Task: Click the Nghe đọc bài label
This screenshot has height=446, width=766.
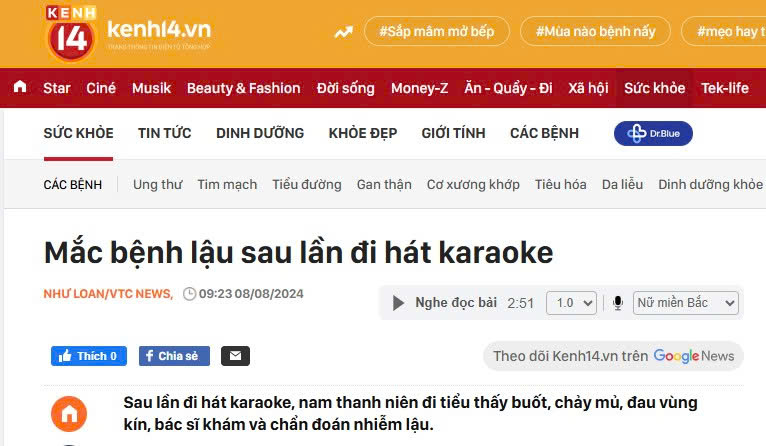Action: pyautogui.click(x=456, y=303)
